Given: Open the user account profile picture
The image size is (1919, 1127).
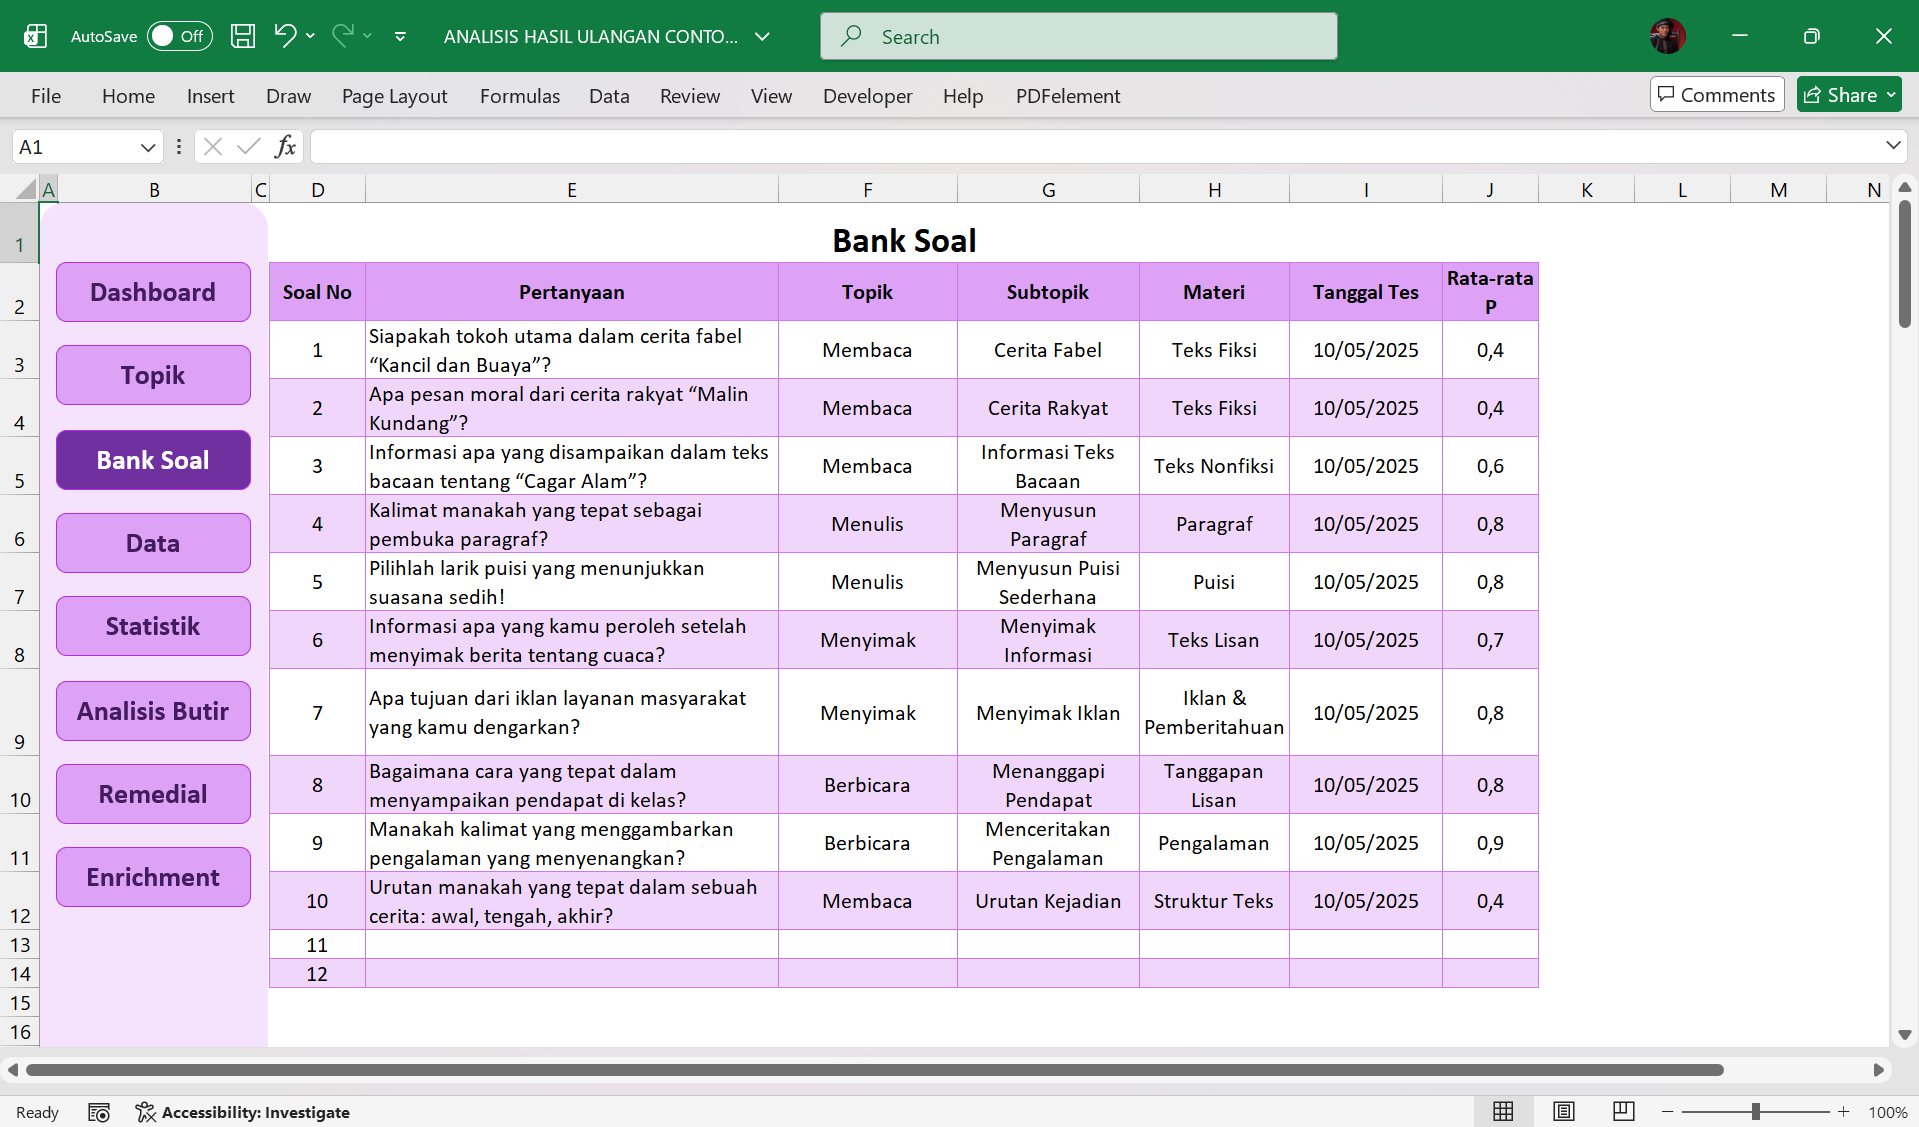Looking at the screenshot, I should (x=1667, y=36).
